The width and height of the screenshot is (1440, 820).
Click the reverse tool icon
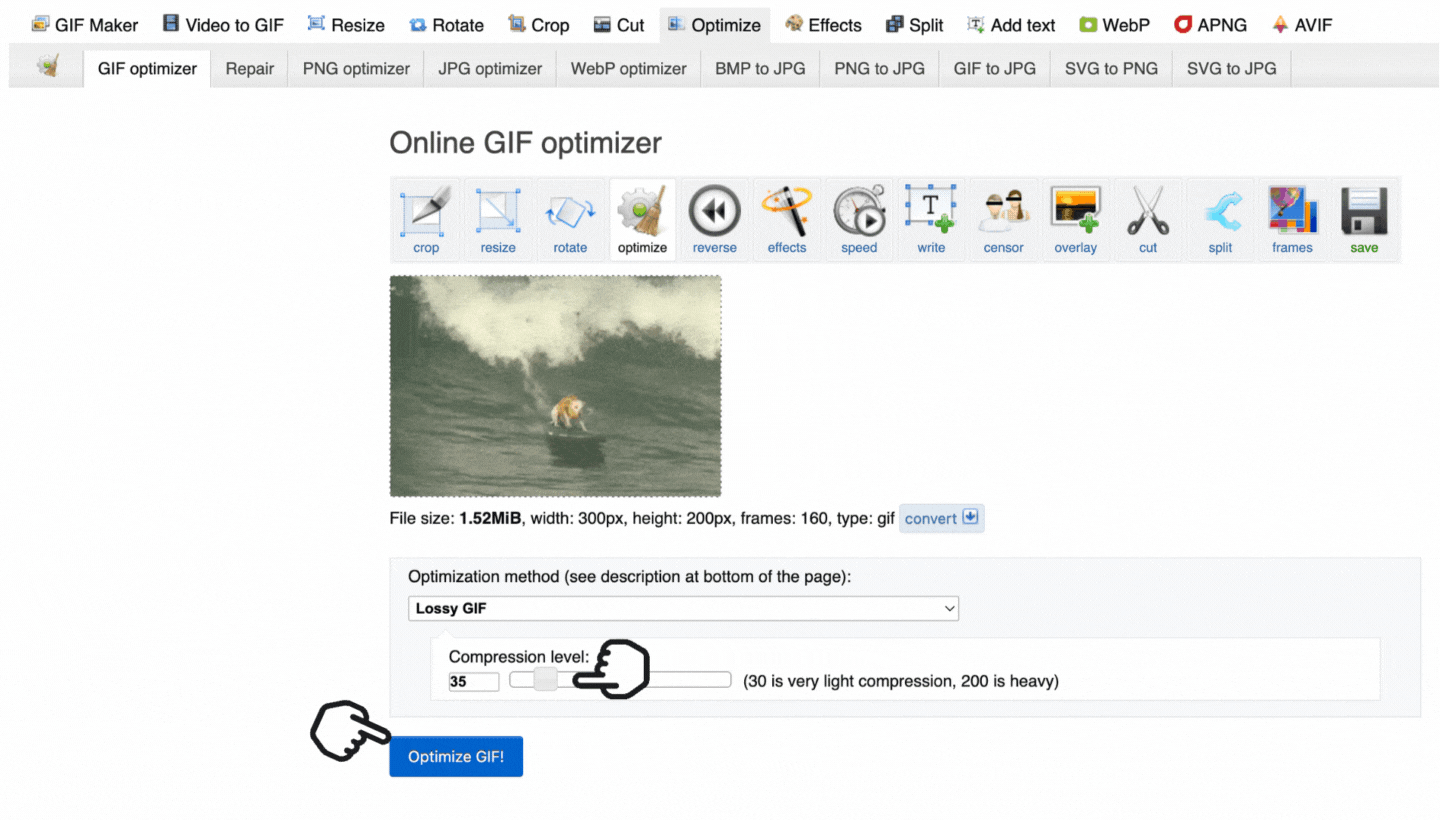714,219
